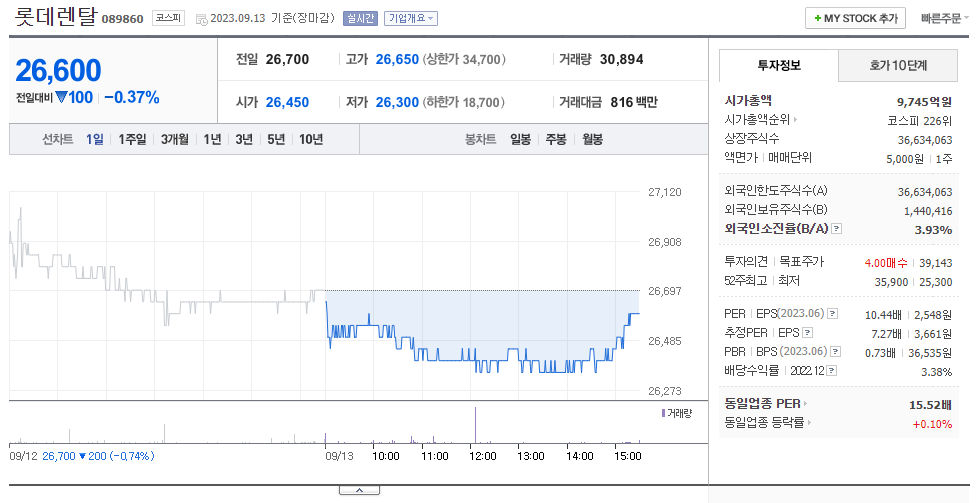Viewport: 977px width, 503px height.
Task: Click the dividend yield 3.38%
Action: [x=936, y=372]
